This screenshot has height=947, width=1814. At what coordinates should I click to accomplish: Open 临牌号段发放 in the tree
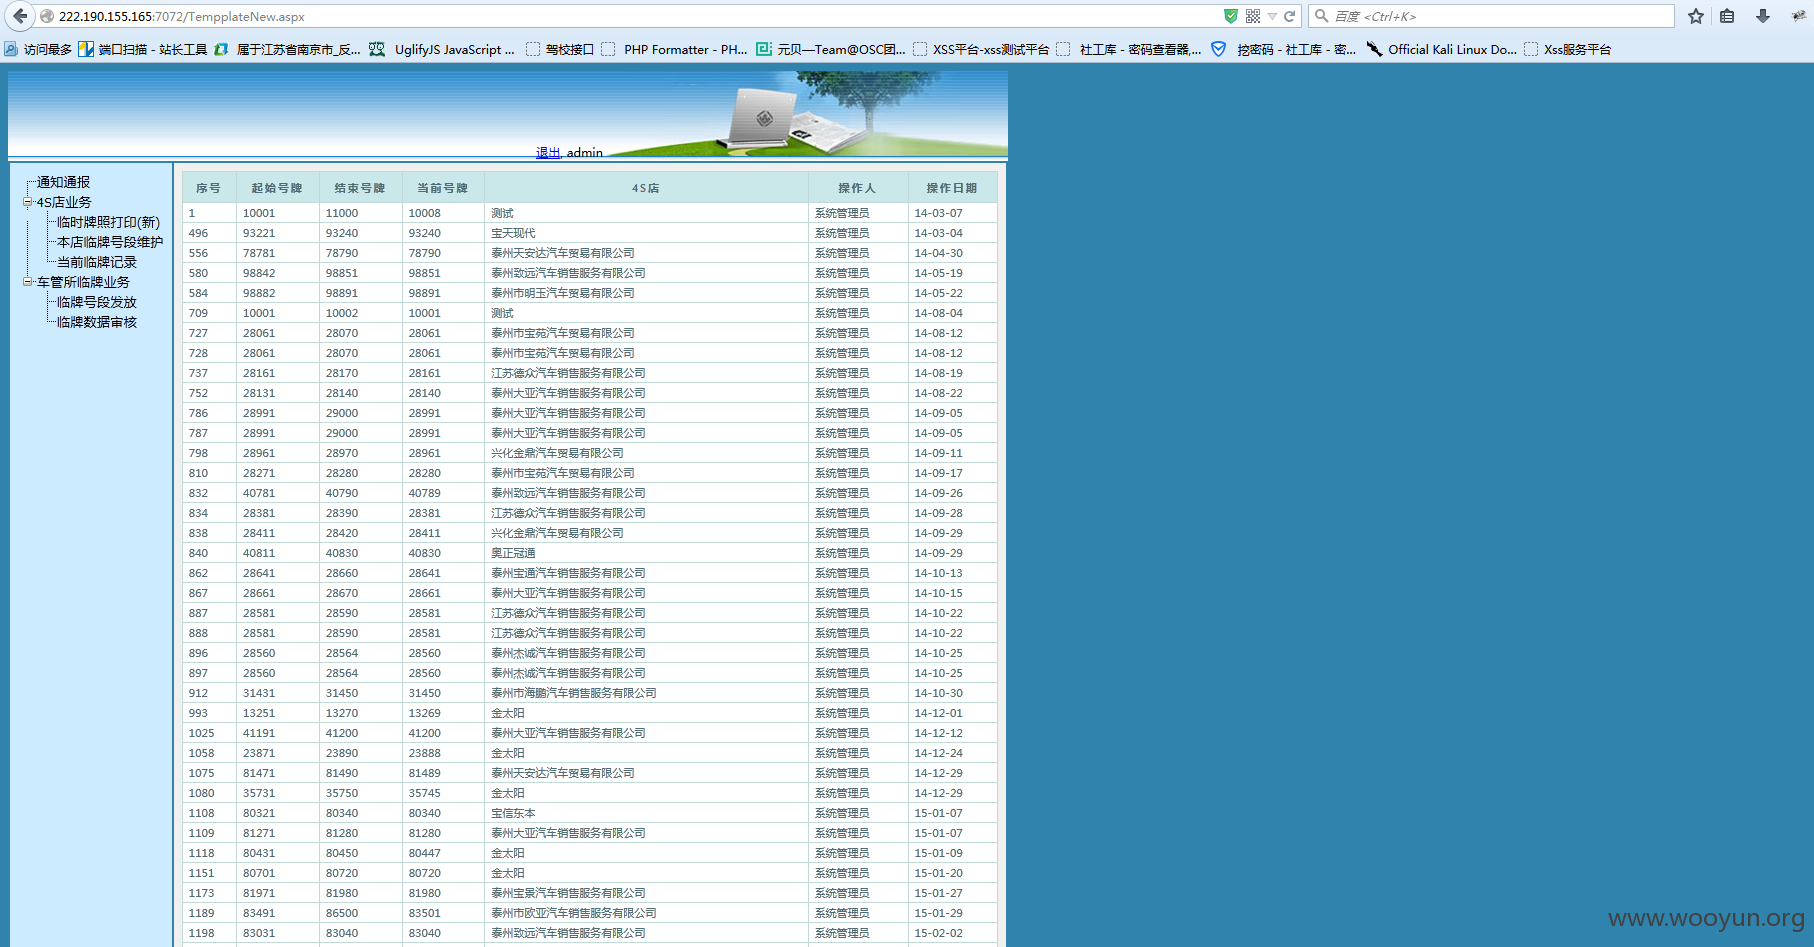coord(97,302)
